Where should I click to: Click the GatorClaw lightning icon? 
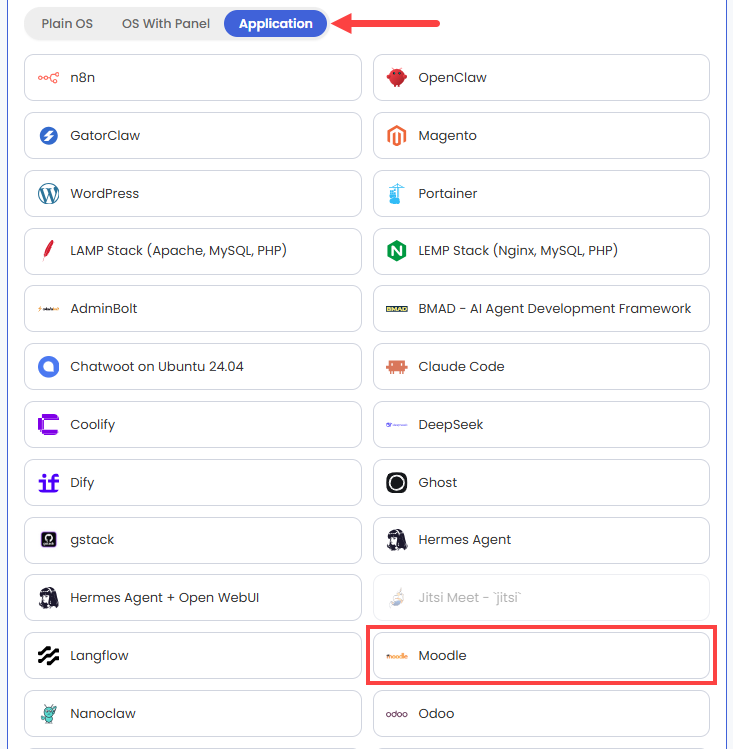(48, 136)
